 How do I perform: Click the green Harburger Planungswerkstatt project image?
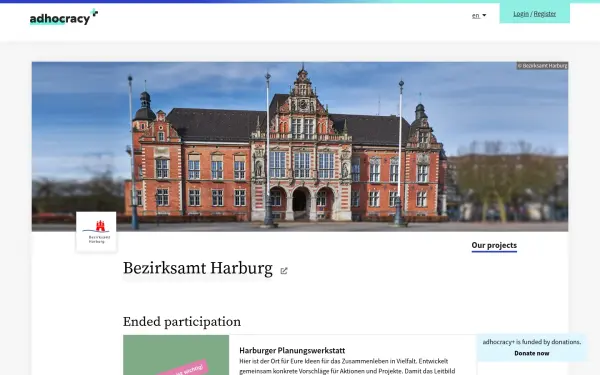(x=176, y=355)
